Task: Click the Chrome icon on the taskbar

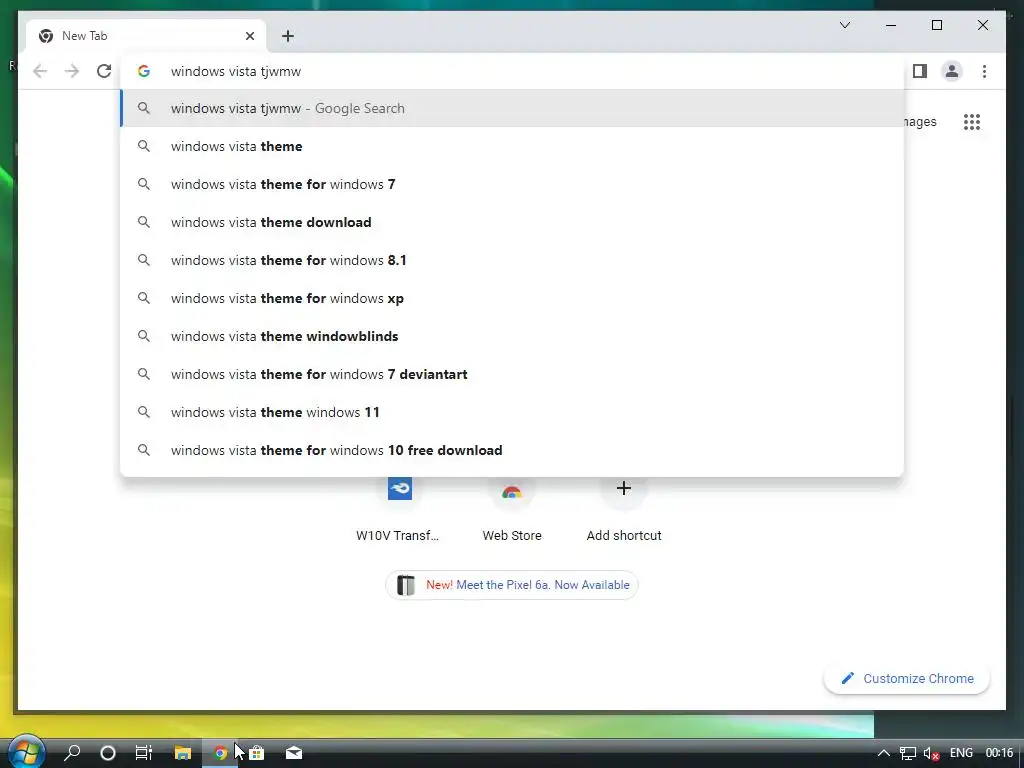Action: 220,753
